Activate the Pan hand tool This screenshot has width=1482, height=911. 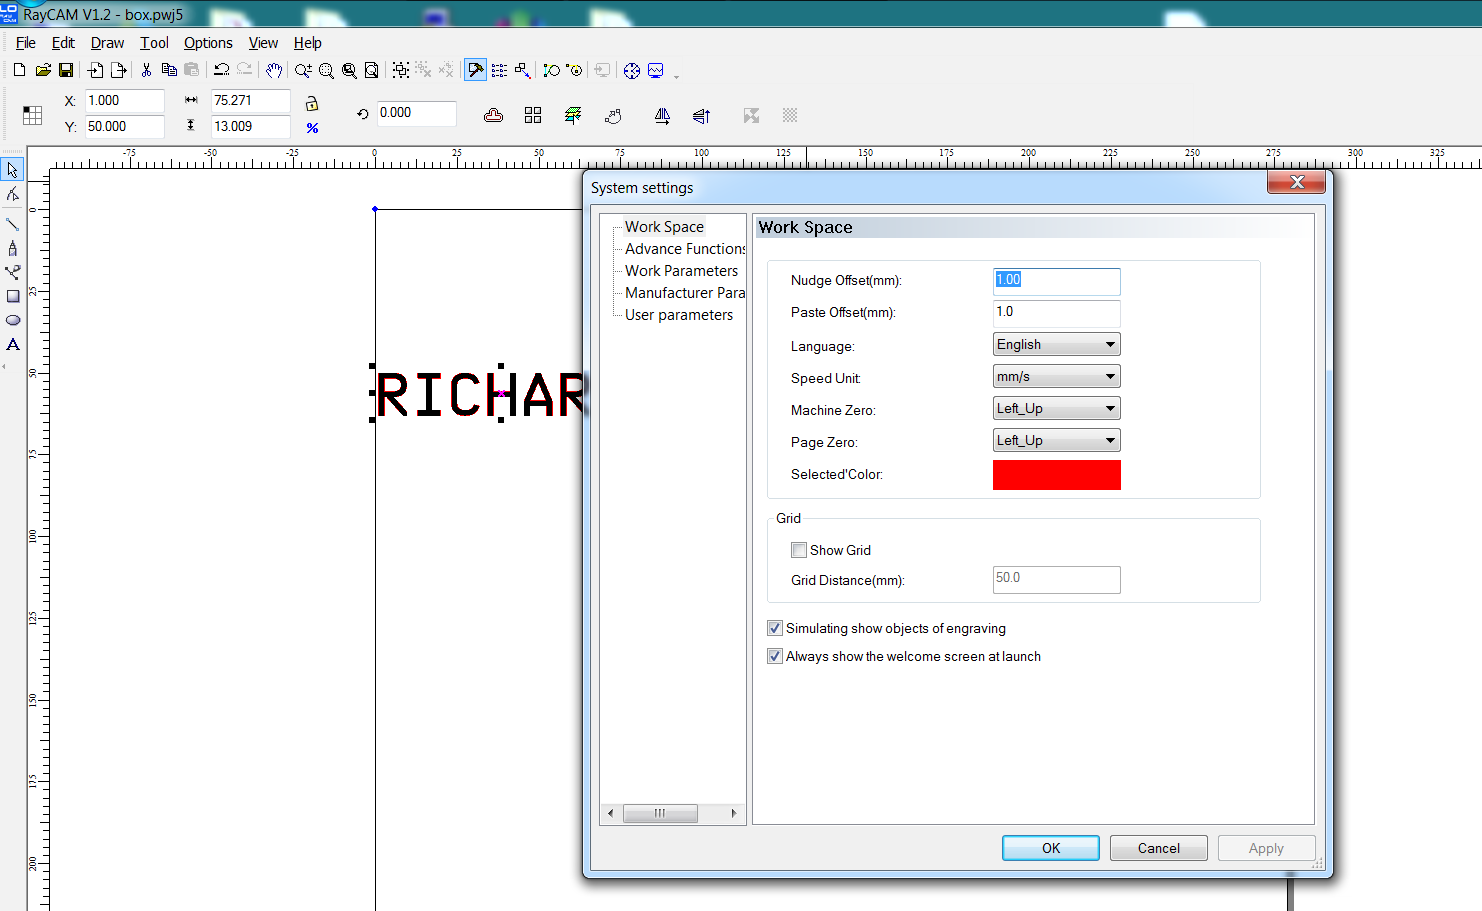(273, 70)
